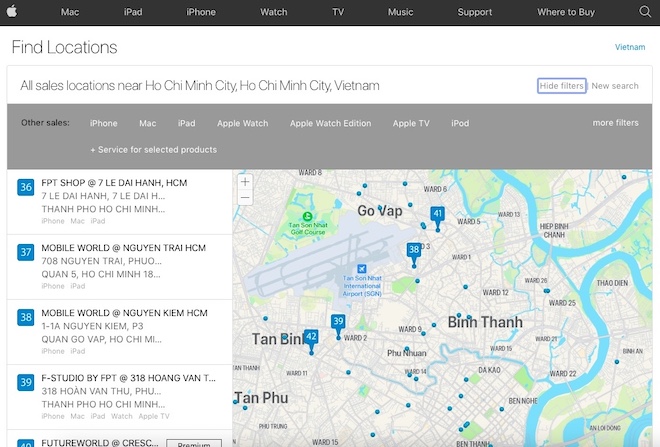
Task: Filter other sales by Apple TV
Action: click(411, 123)
